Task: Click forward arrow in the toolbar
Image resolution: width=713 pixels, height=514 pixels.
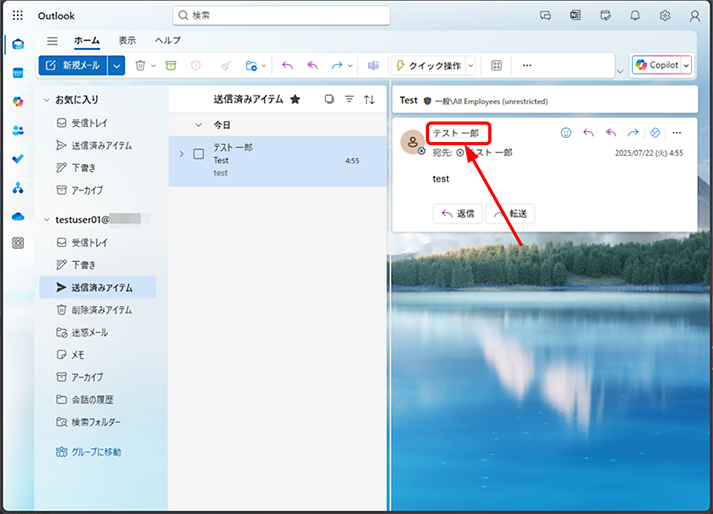Action: click(337, 66)
